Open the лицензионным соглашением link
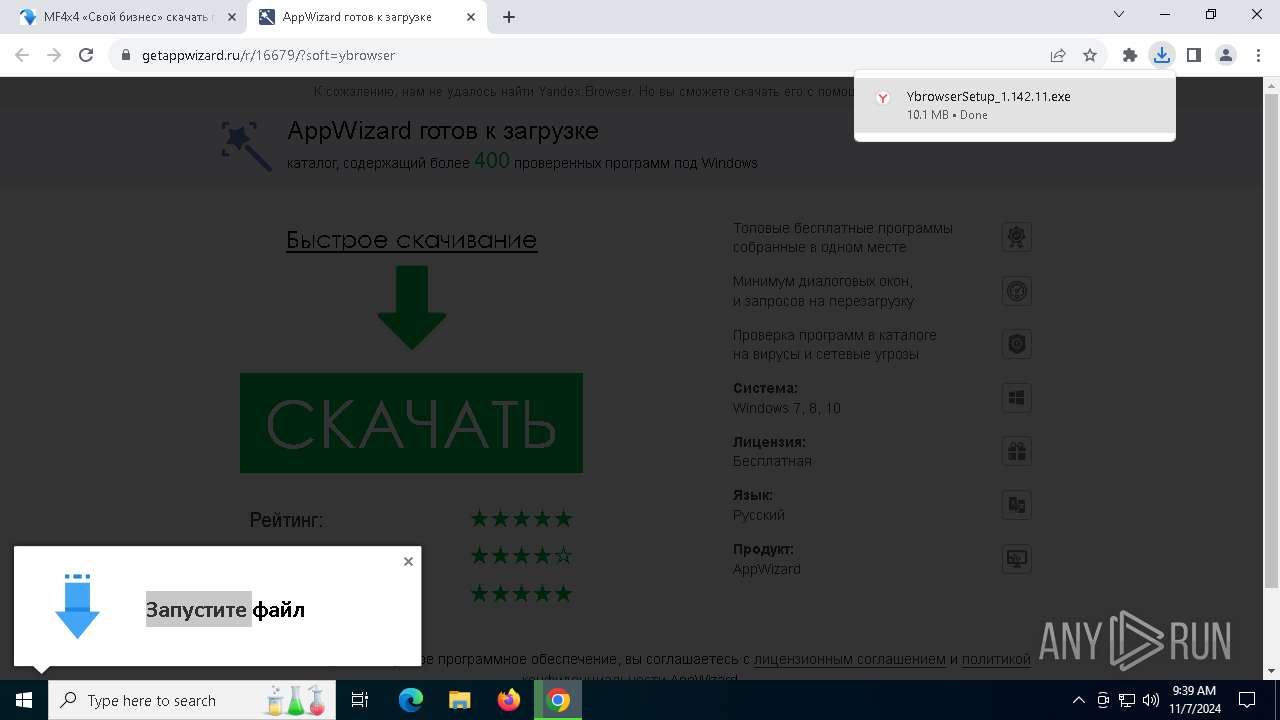Viewport: 1280px width, 720px height. point(849,660)
